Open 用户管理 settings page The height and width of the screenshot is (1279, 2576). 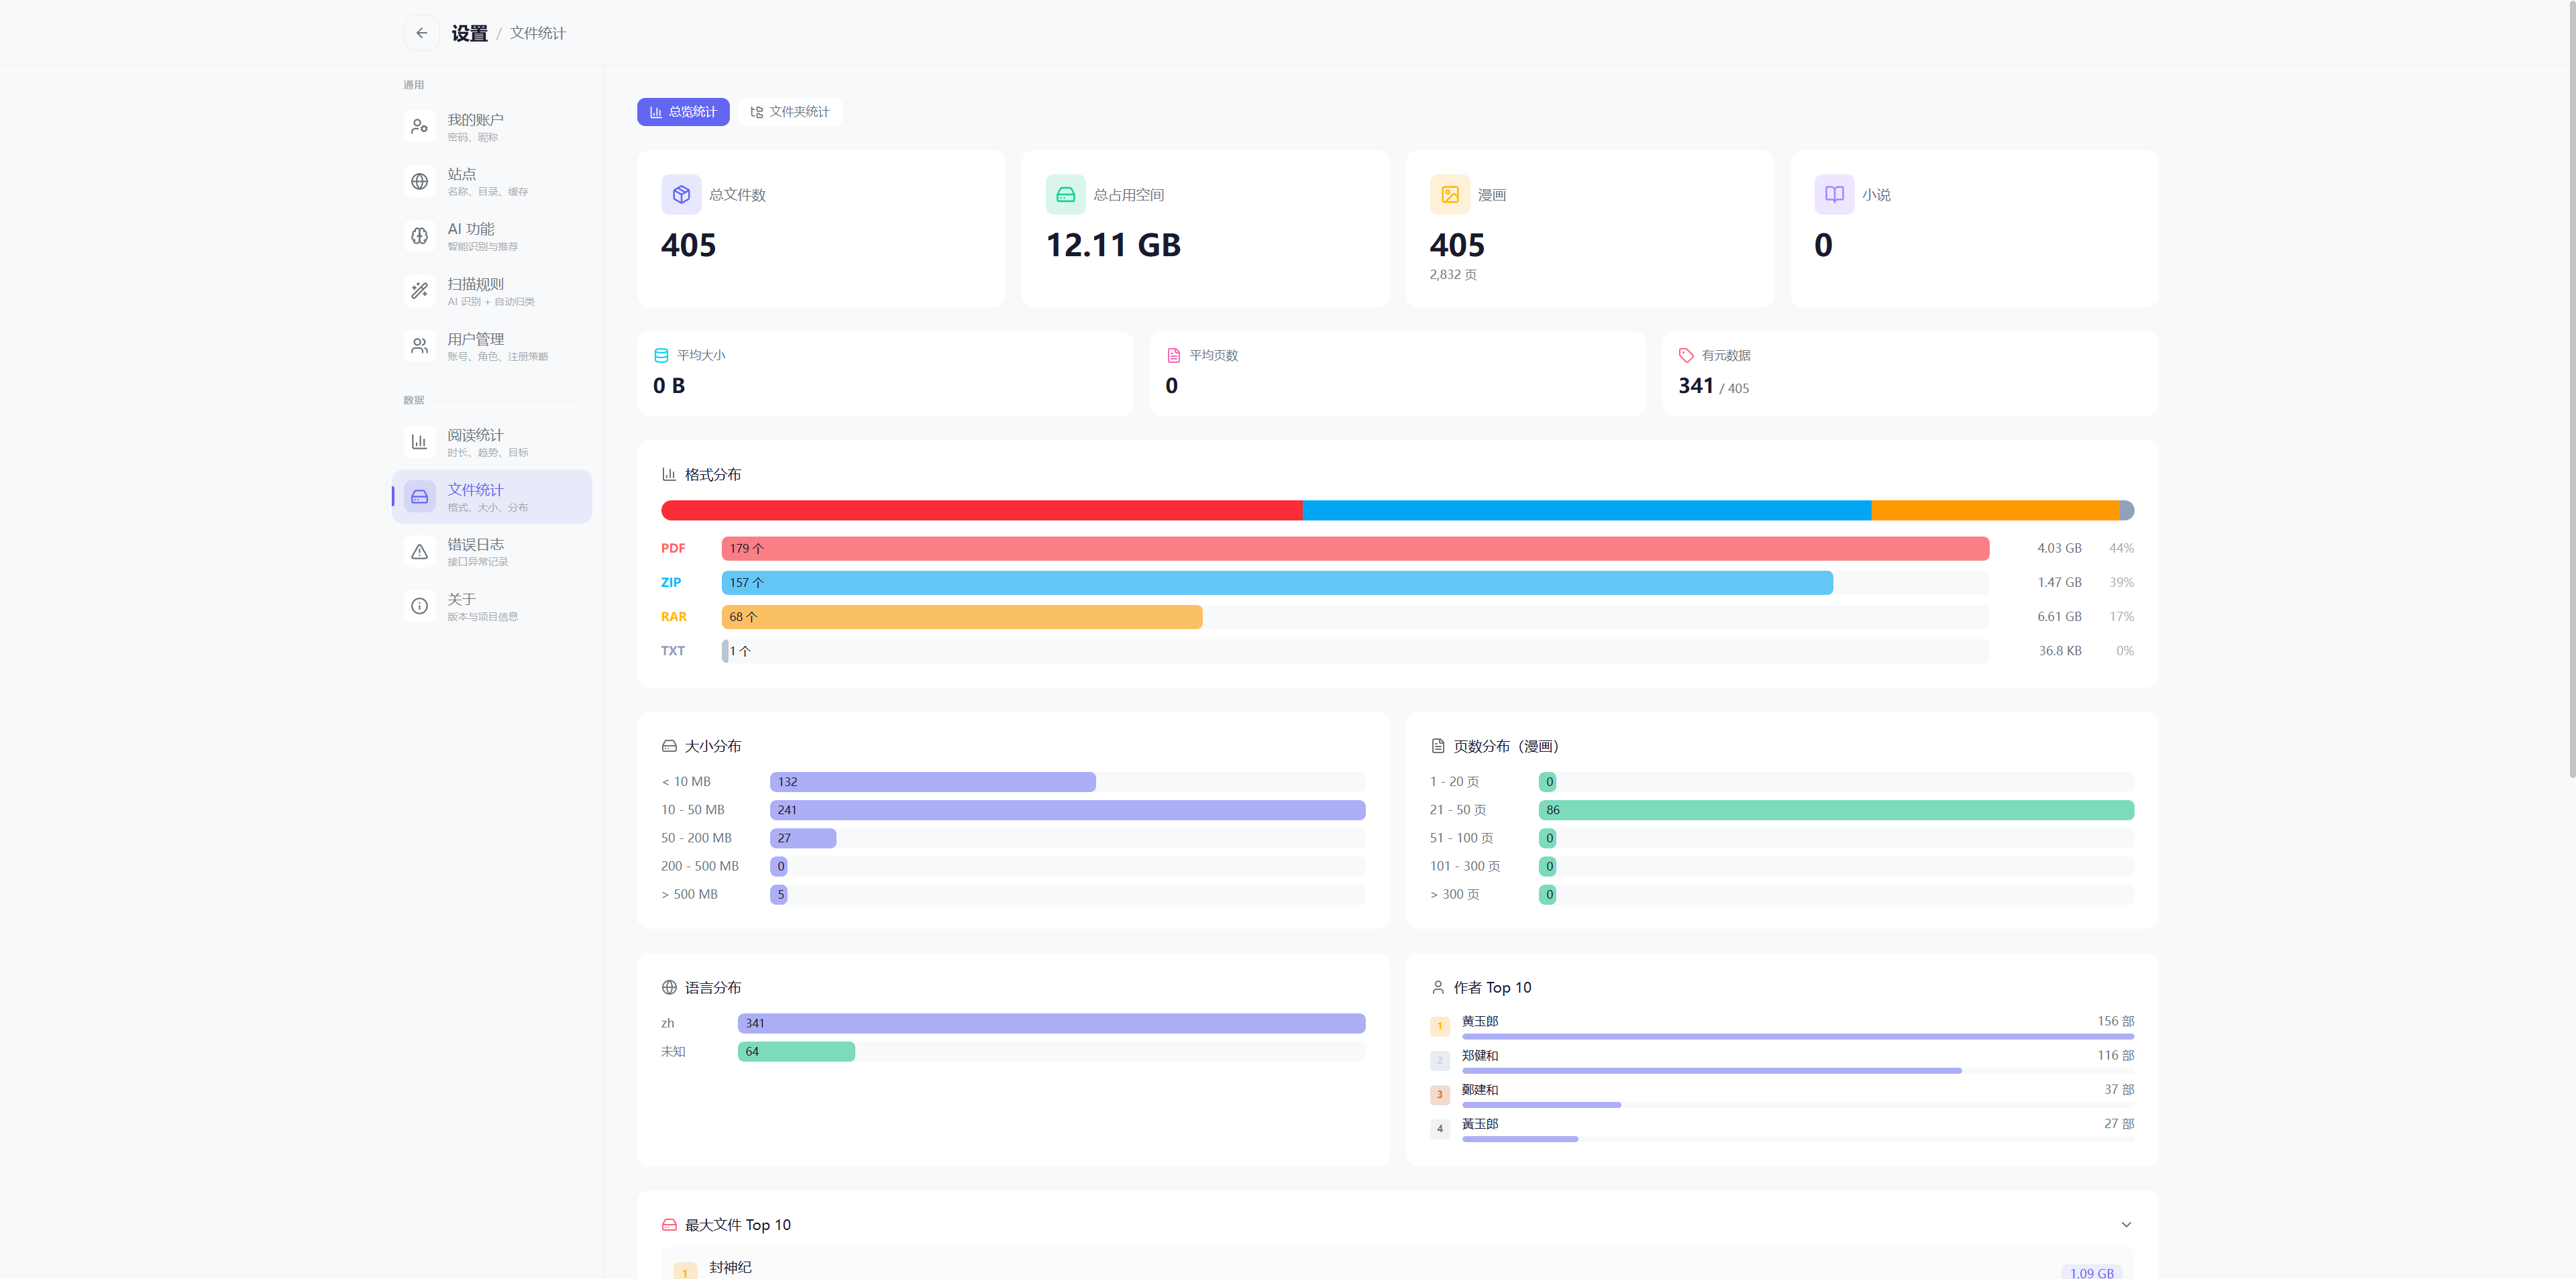click(491, 347)
